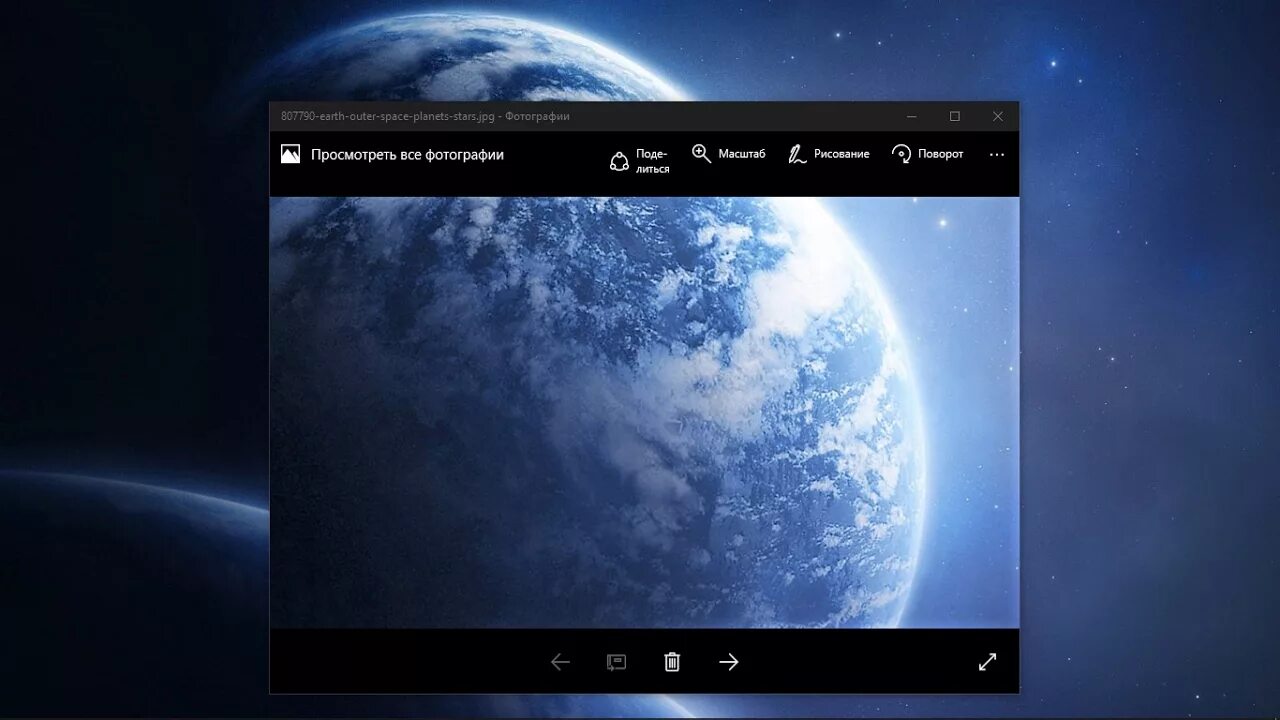Enter fullscreen with the diagonal arrows icon
1280x720 pixels.
(x=988, y=662)
